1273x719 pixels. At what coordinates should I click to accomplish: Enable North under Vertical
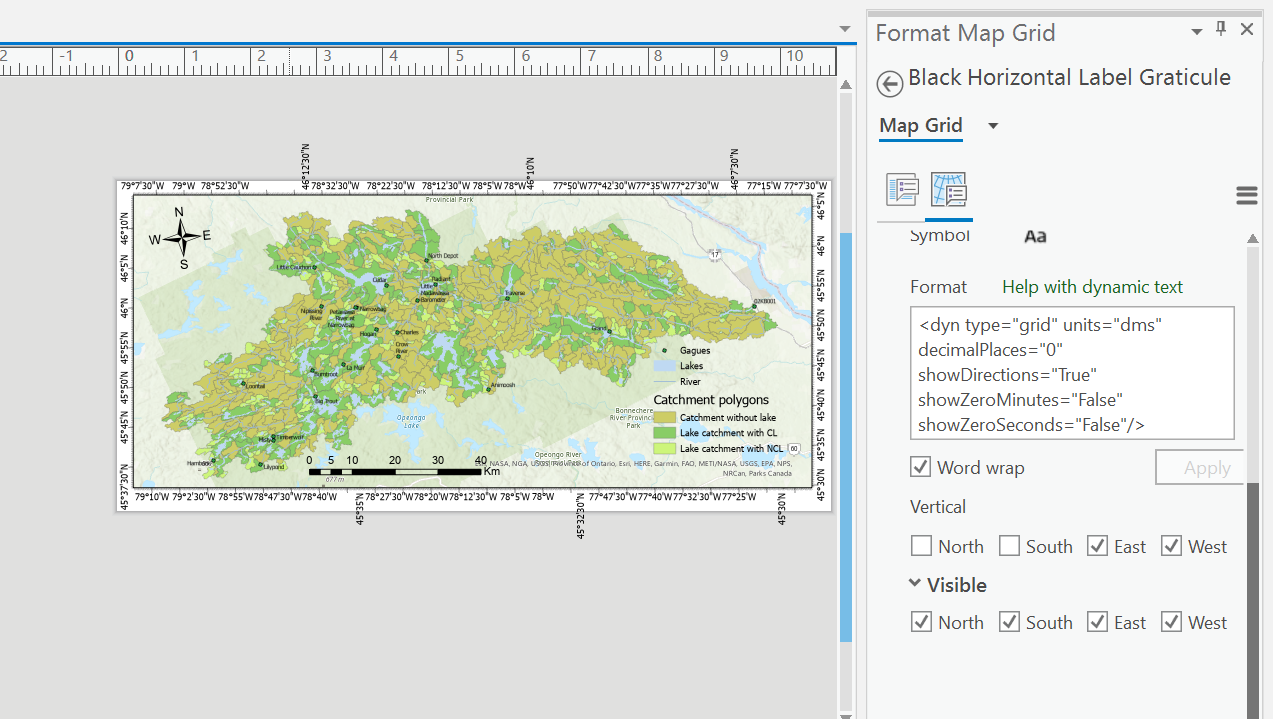(921, 546)
